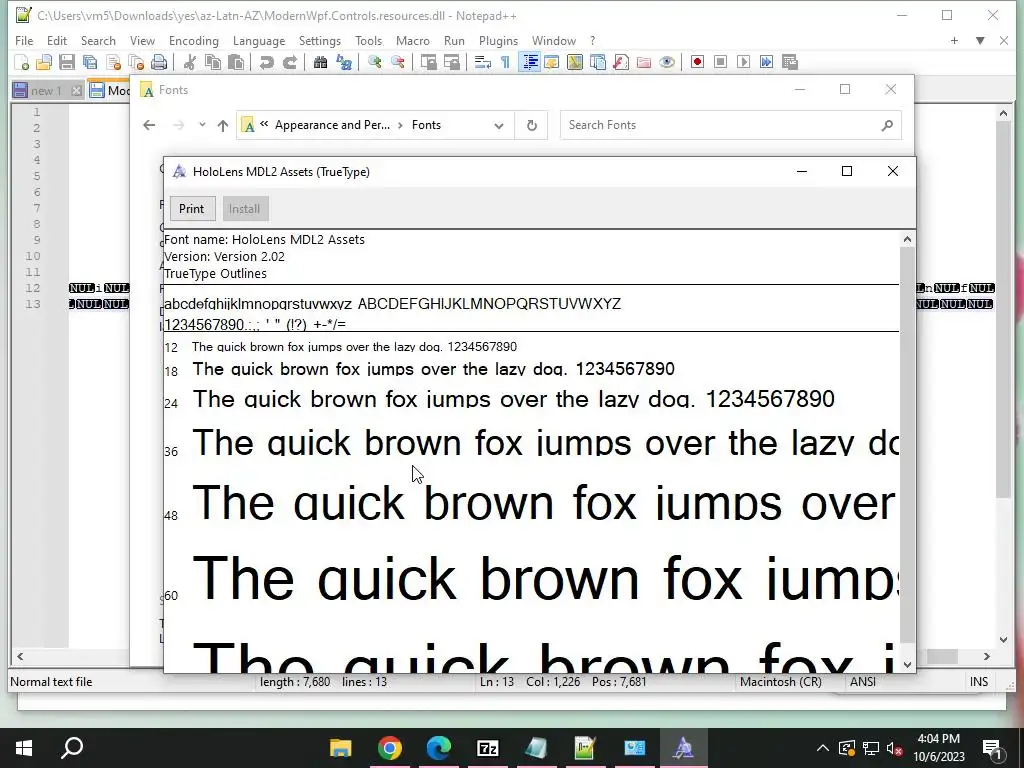Image resolution: width=1024 pixels, height=768 pixels.
Task: Open the Edit menu
Action: click(57, 40)
